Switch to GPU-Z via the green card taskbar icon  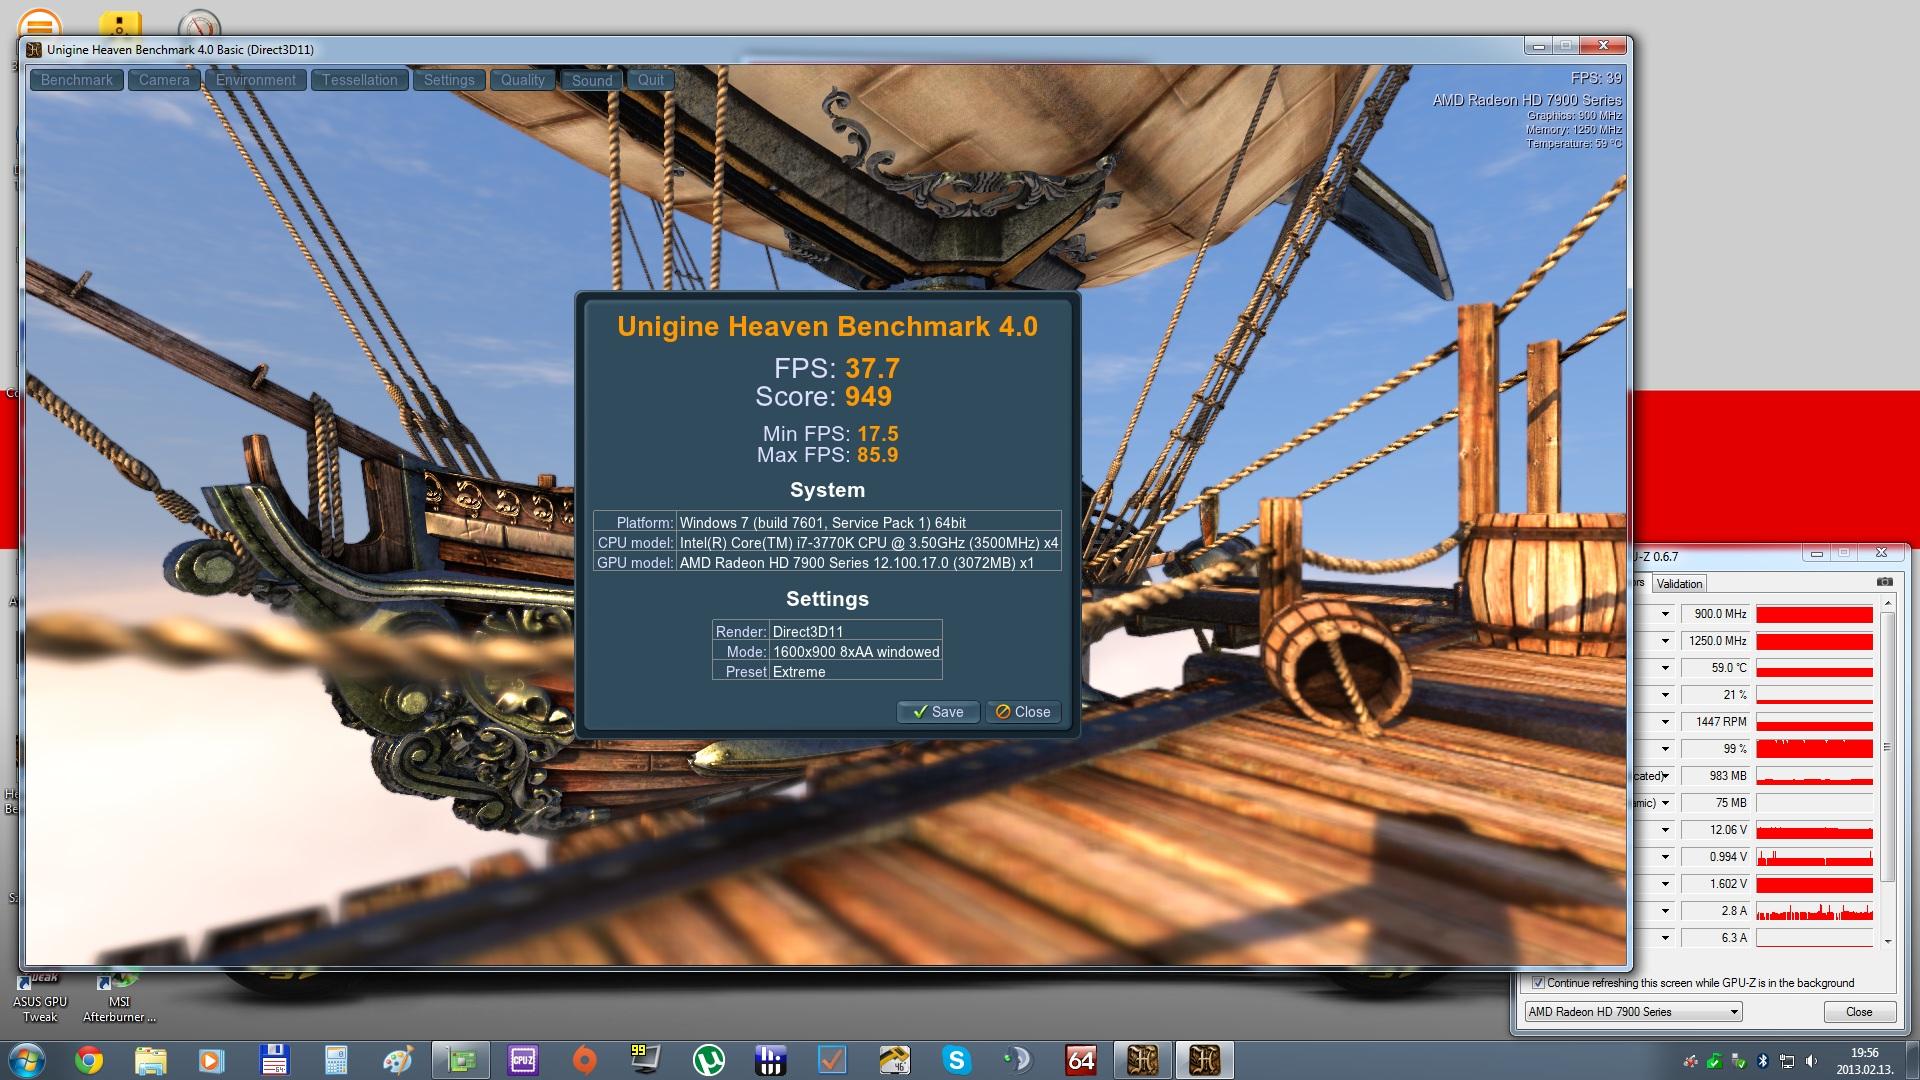(461, 1060)
